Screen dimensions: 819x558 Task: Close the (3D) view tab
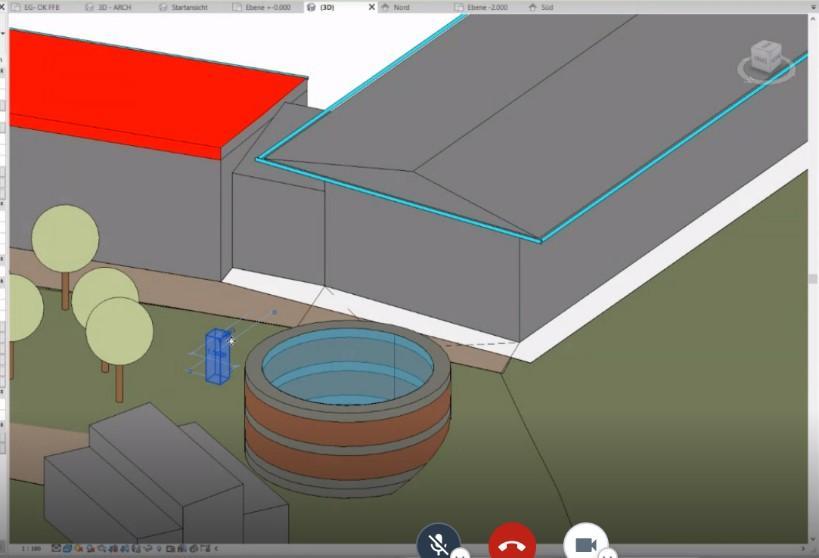pos(371,7)
